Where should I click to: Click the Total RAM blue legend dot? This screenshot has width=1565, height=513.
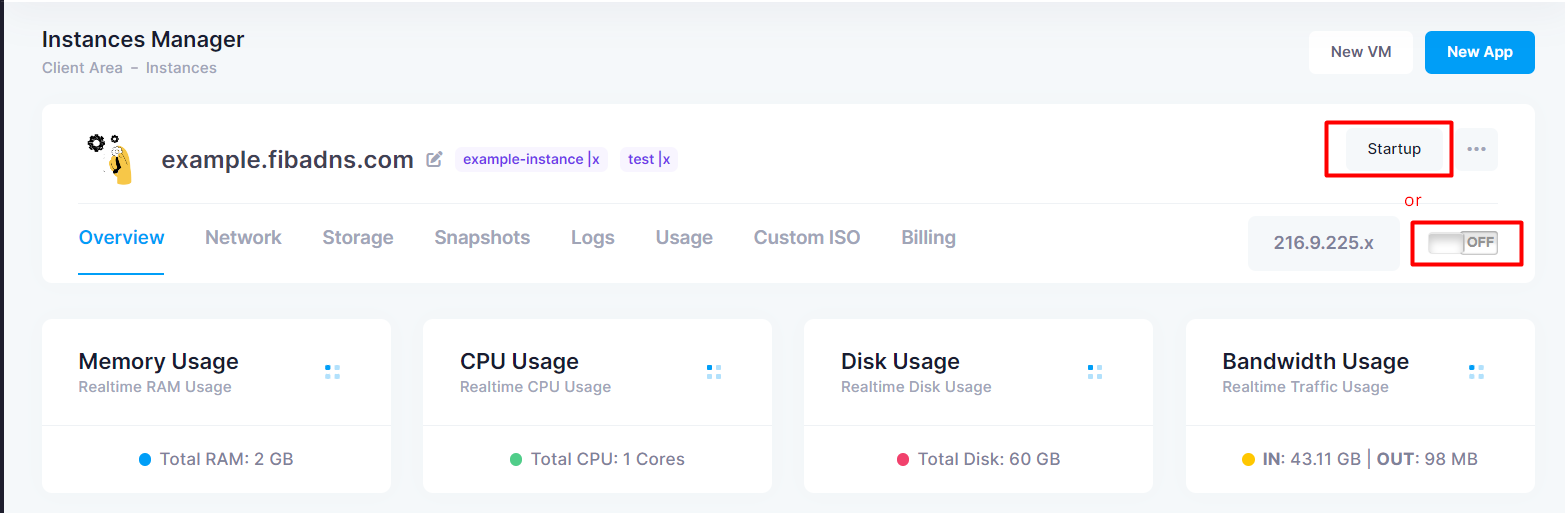click(145, 460)
